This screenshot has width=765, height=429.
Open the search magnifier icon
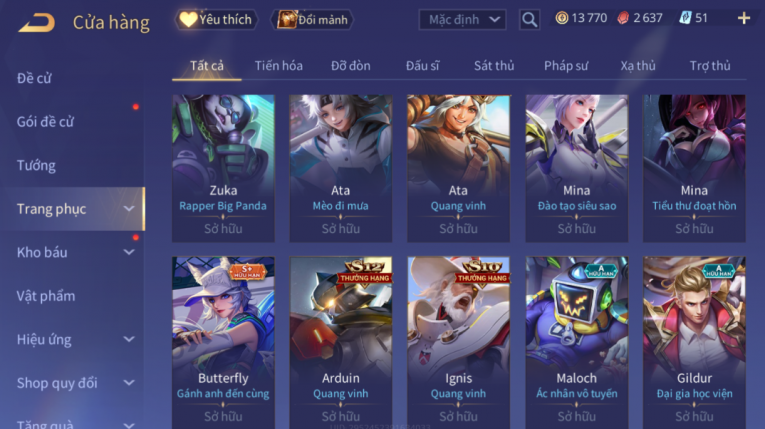(529, 20)
